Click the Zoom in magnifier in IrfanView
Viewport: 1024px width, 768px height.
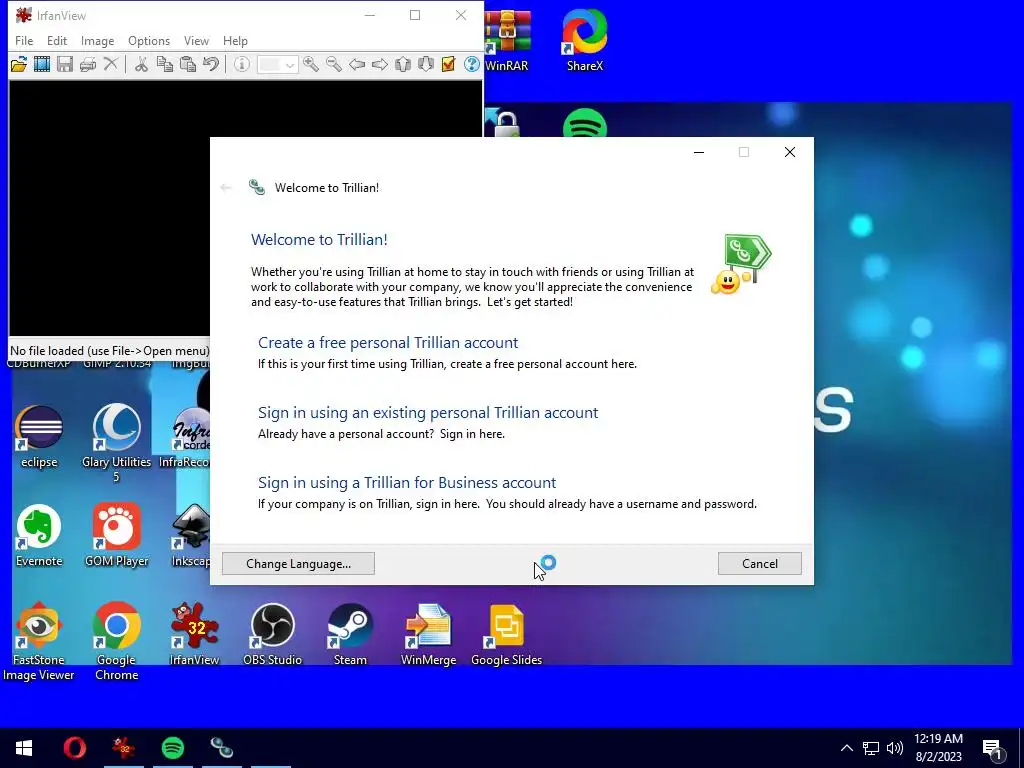311,64
